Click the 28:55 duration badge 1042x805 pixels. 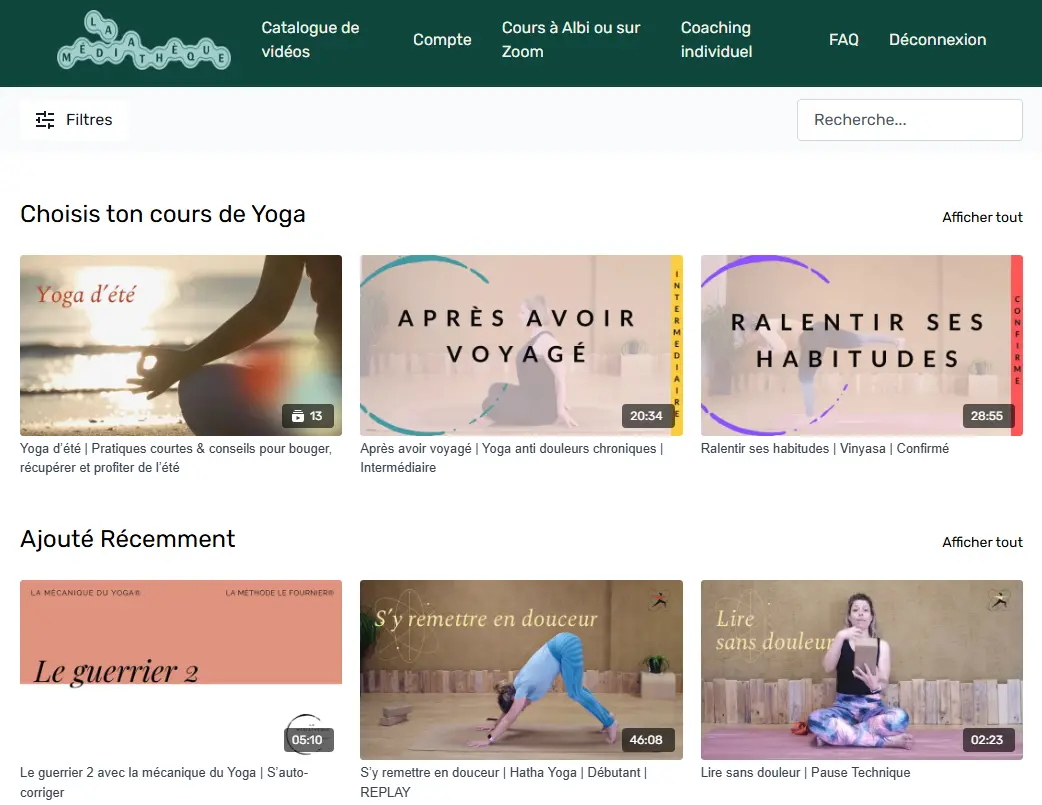point(987,415)
